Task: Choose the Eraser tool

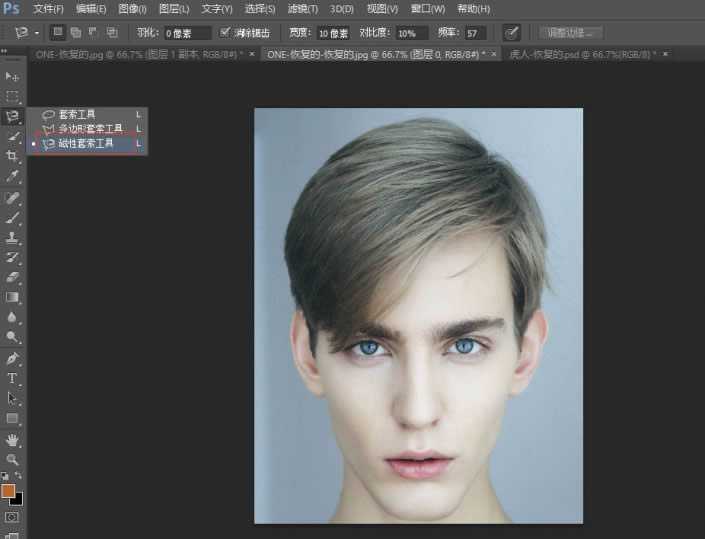Action: (12, 277)
